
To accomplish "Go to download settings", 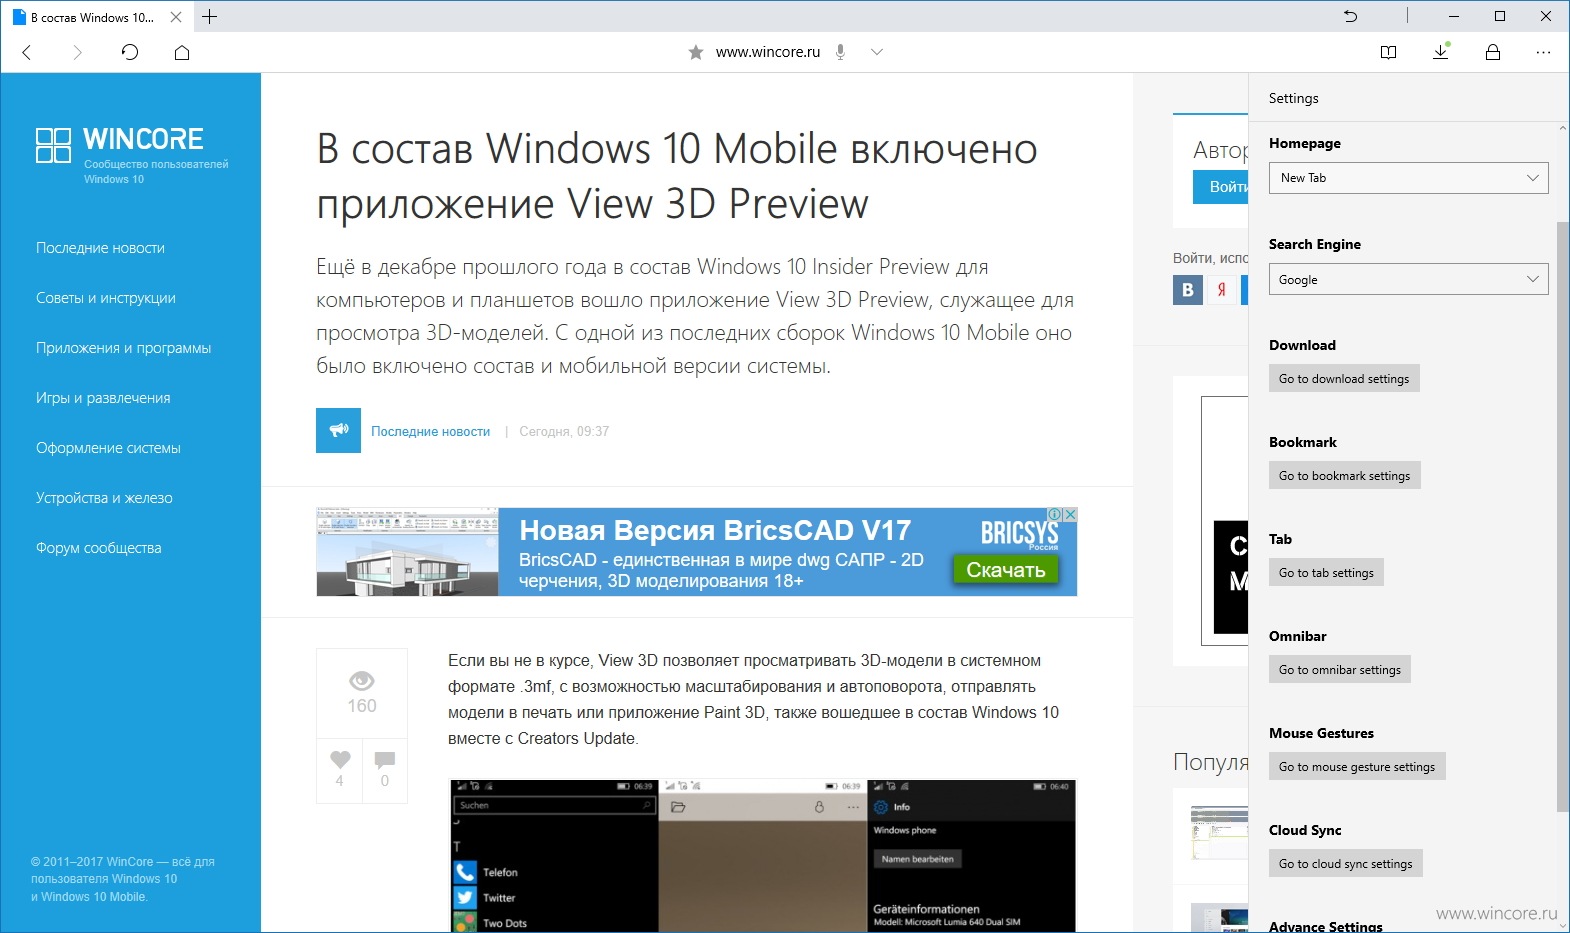I will [1344, 379].
